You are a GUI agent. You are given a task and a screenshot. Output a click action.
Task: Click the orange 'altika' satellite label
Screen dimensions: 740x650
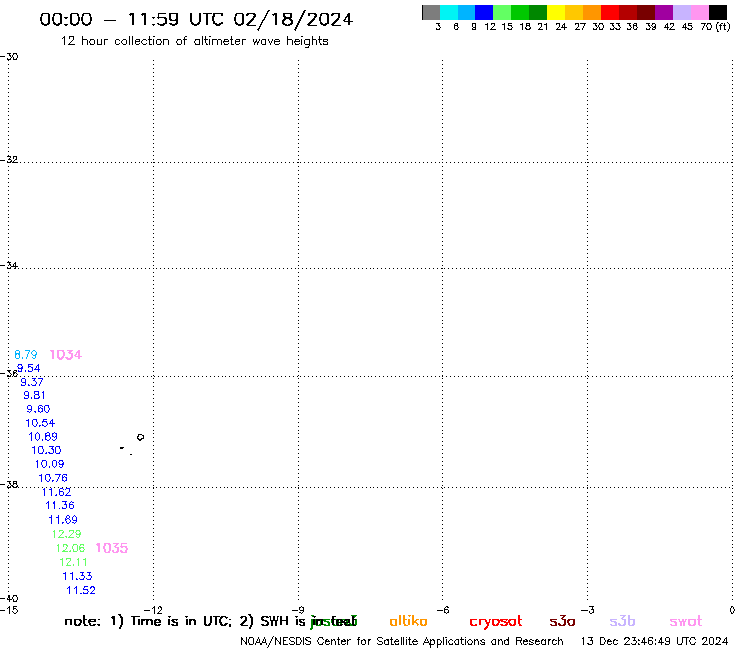tap(408, 621)
